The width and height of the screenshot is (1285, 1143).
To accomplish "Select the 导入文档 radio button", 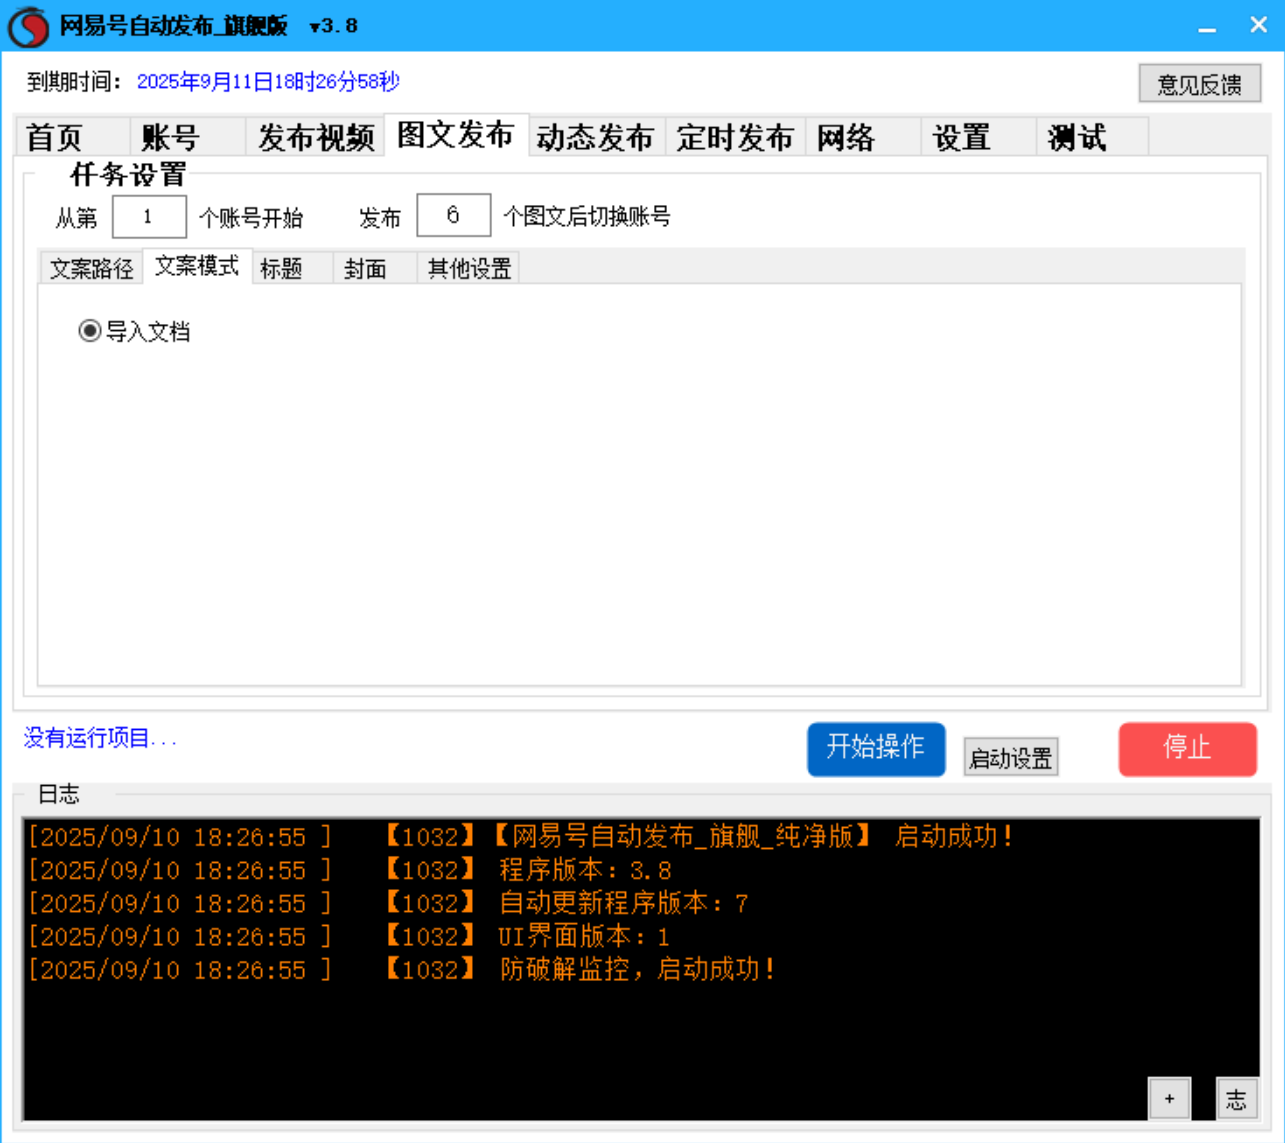I will [x=88, y=331].
